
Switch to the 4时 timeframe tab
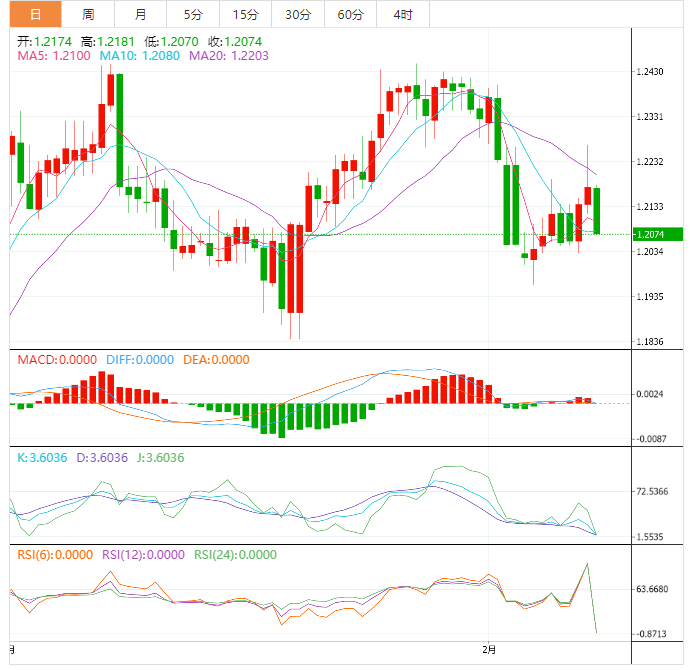click(403, 14)
